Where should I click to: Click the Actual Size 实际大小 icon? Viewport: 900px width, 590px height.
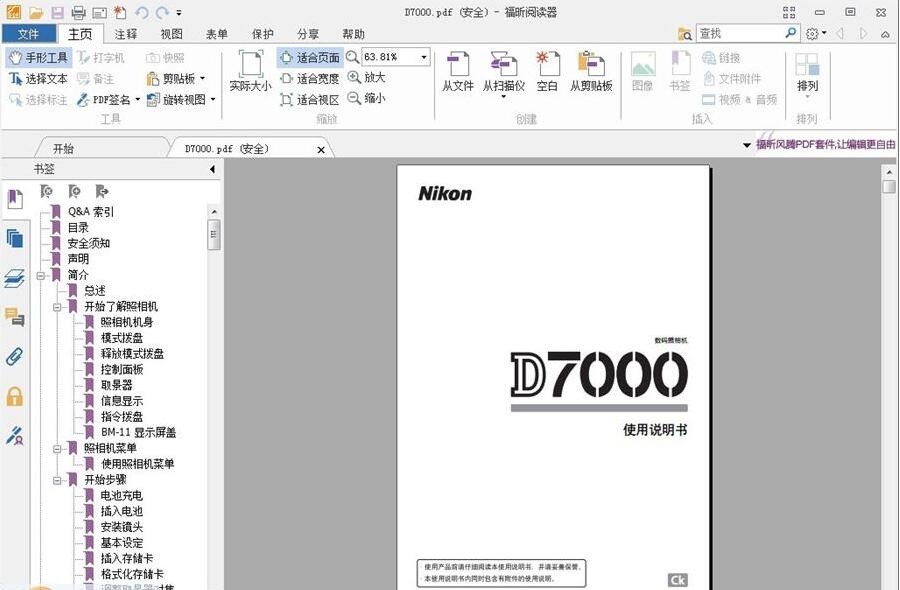pyautogui.click(x=249, y=75)
